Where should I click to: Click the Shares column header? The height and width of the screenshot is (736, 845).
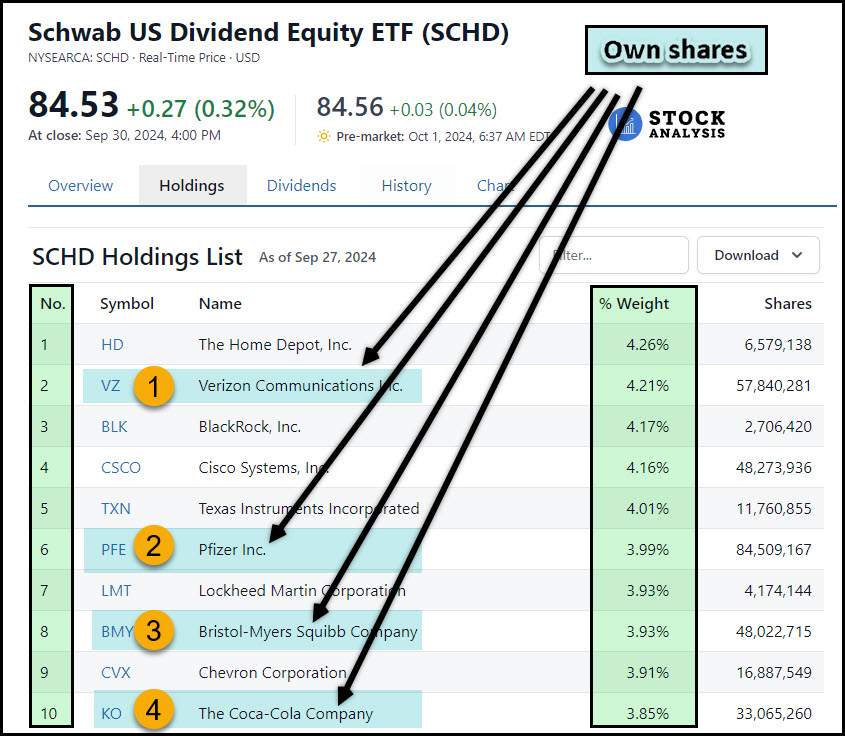pos(788,304)
